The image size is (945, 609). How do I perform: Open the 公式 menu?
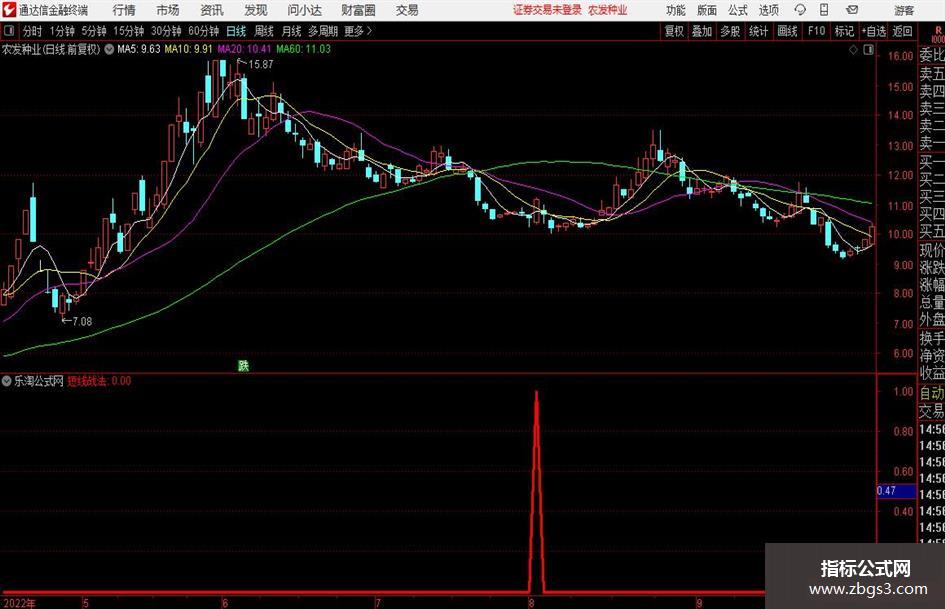tap(738, 10)
